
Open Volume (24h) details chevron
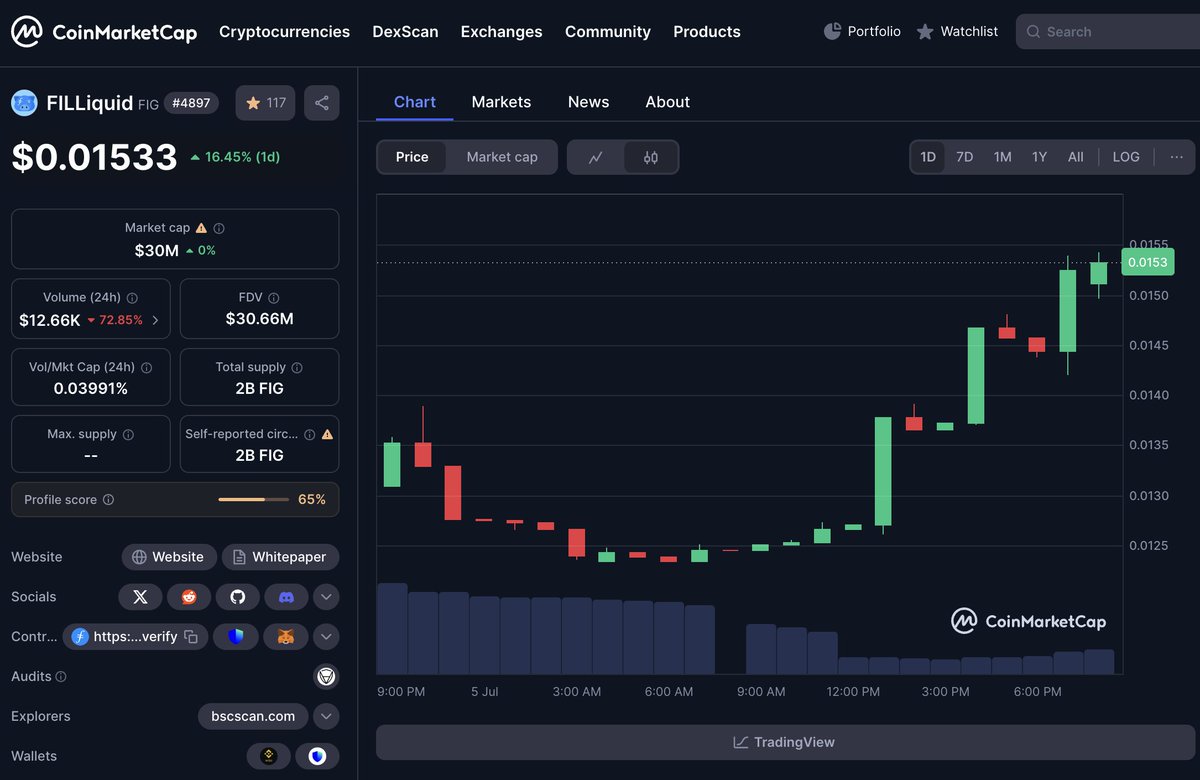click(155, 321)
